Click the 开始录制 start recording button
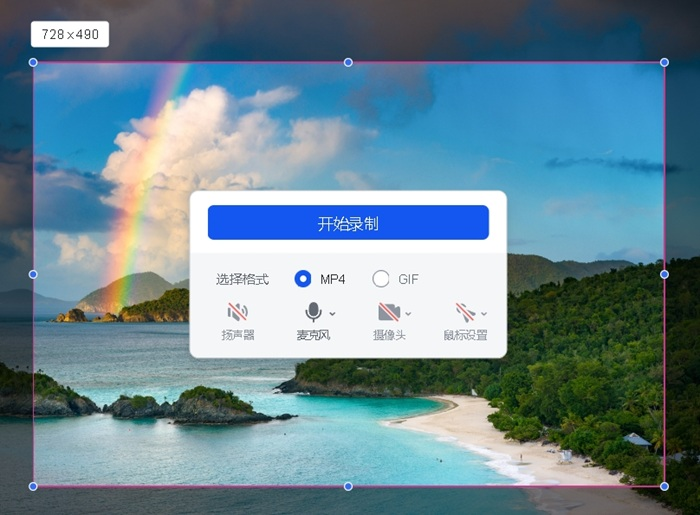Viewport: 700px width, 515px height. 348,223
